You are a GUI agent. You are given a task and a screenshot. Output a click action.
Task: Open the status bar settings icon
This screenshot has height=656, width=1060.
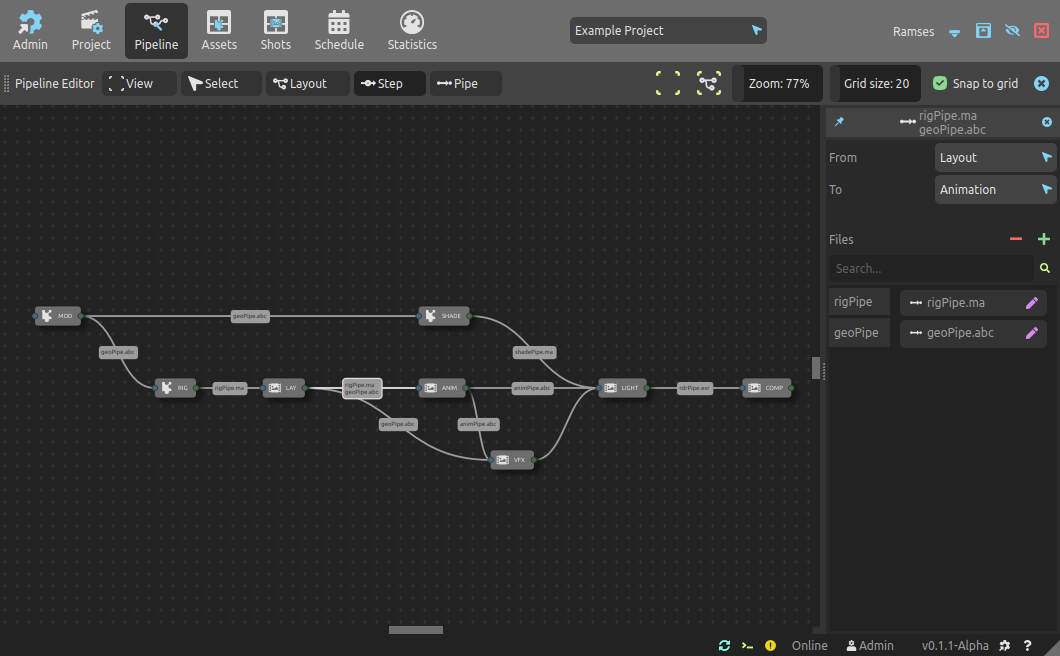(x=1005, y=646)
